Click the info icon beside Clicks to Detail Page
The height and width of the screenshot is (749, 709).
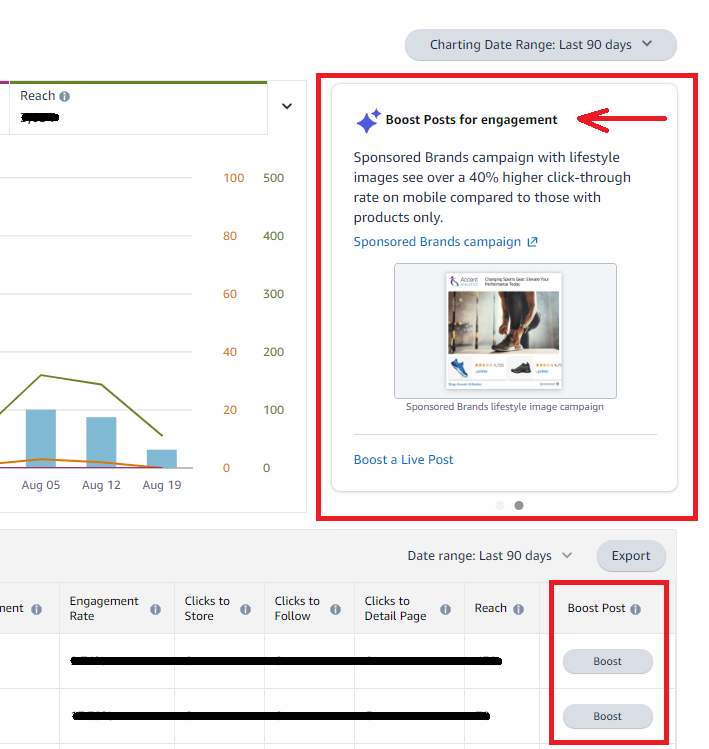click(445, 609)
